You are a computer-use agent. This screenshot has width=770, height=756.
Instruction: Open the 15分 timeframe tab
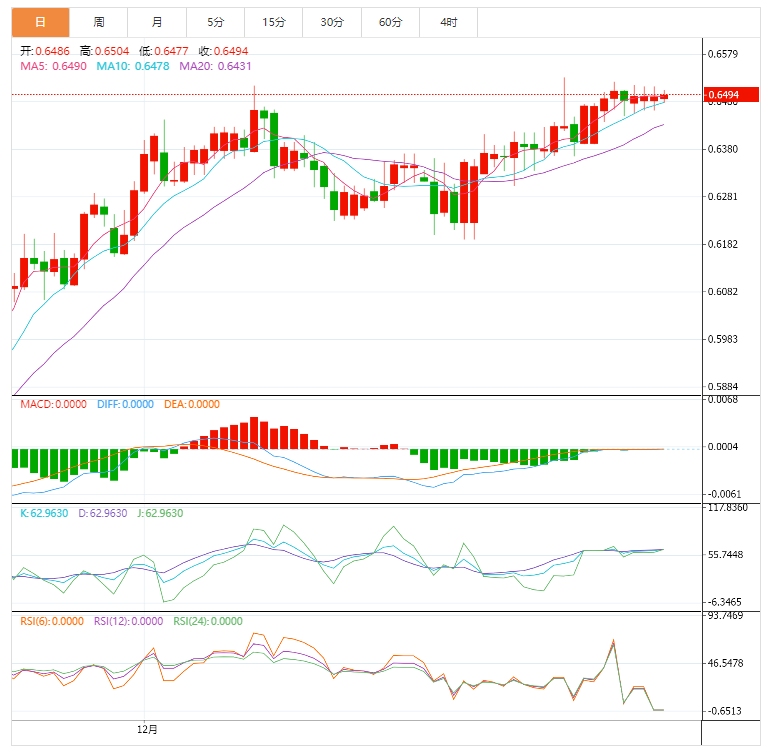274,22
